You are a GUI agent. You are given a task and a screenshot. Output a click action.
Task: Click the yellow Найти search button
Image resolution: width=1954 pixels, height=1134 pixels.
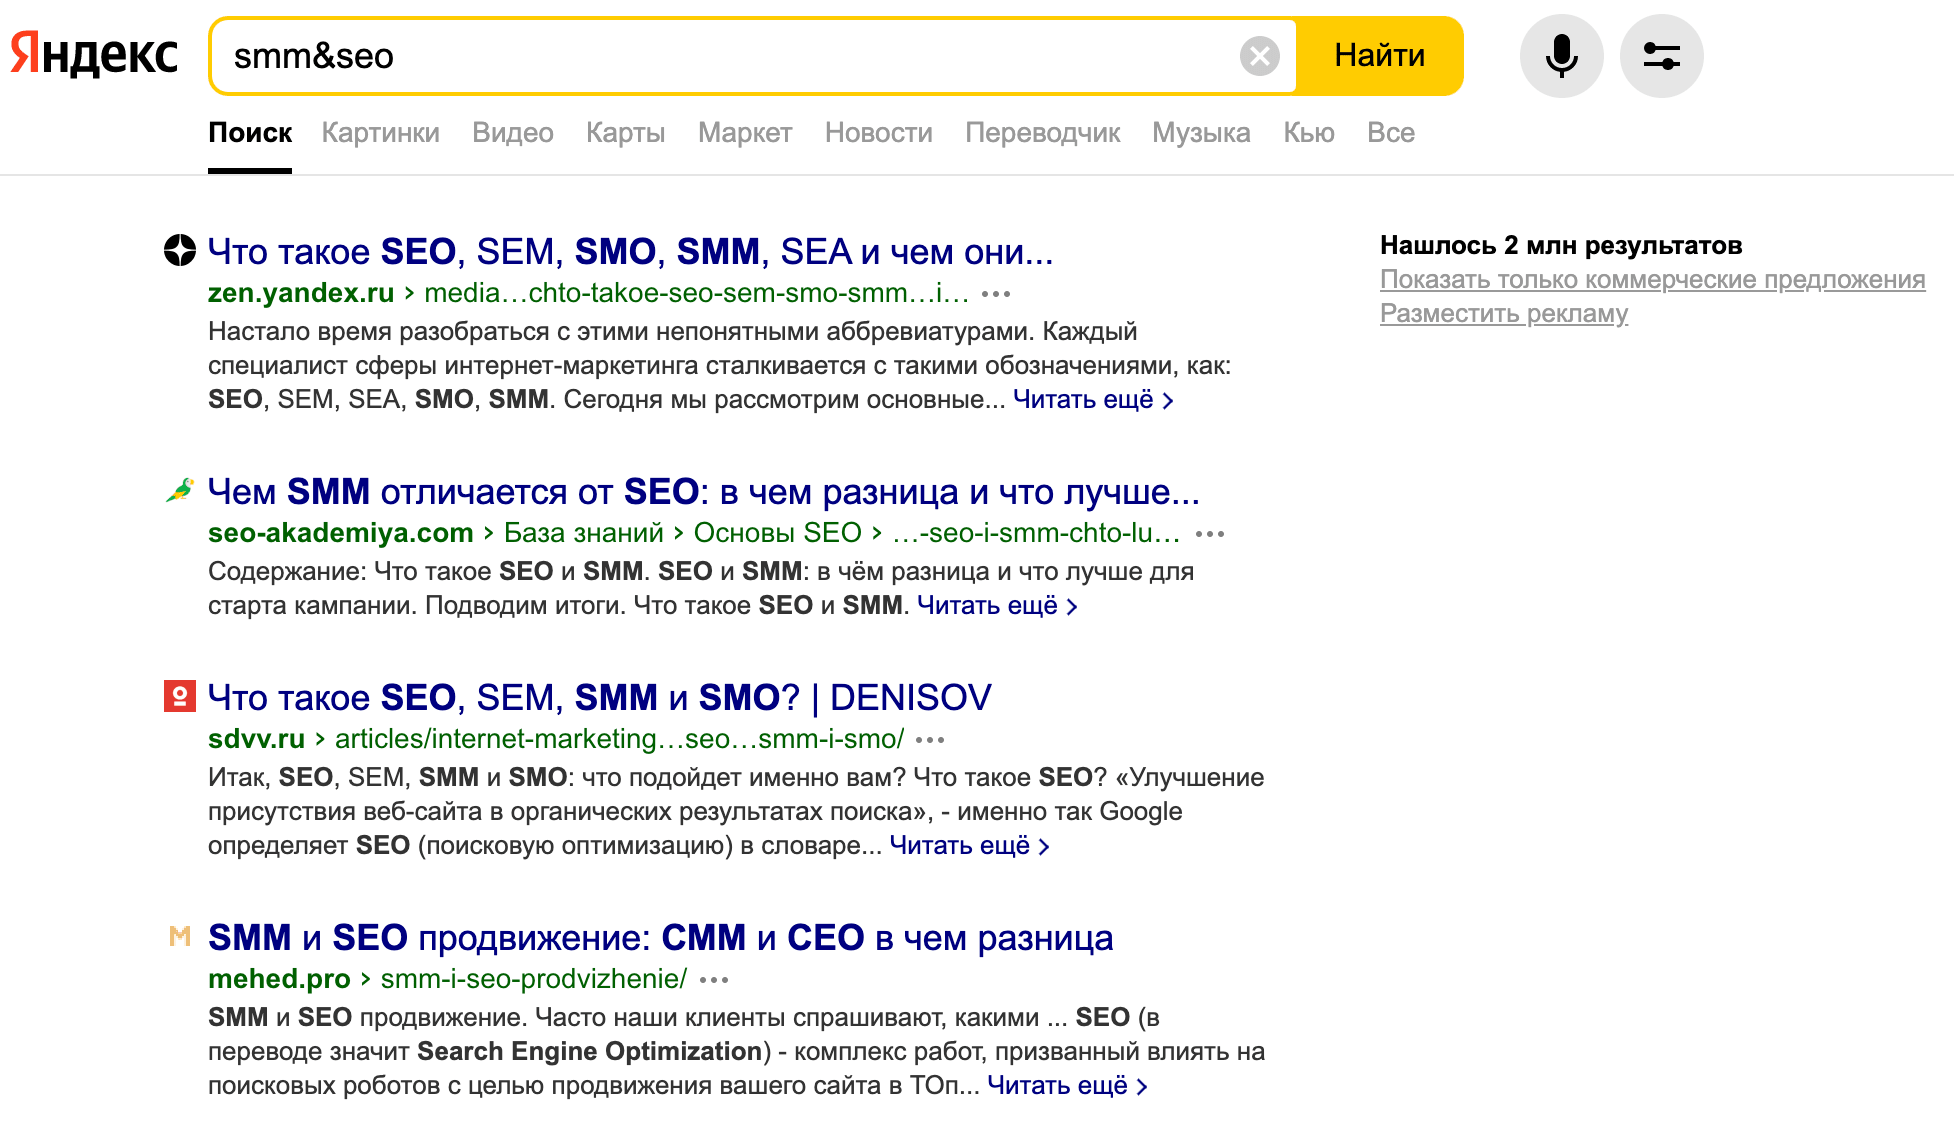(x=1380, y=56)
